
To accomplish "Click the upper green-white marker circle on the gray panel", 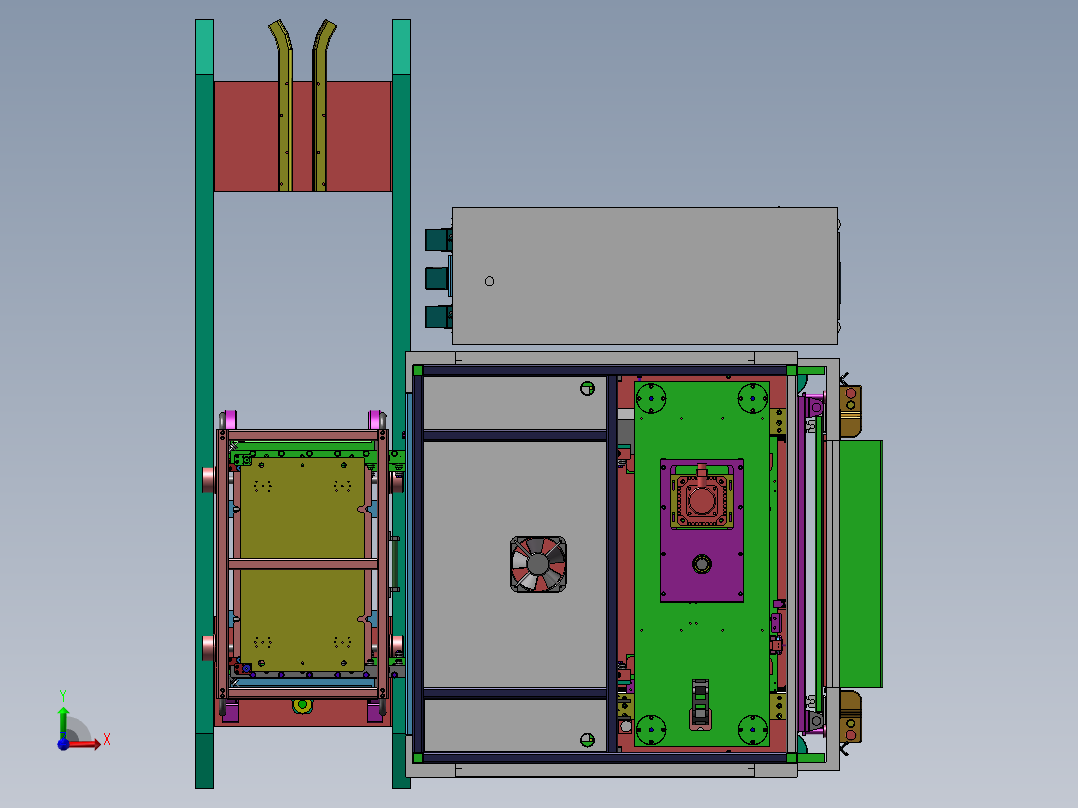I will point(587,389).
